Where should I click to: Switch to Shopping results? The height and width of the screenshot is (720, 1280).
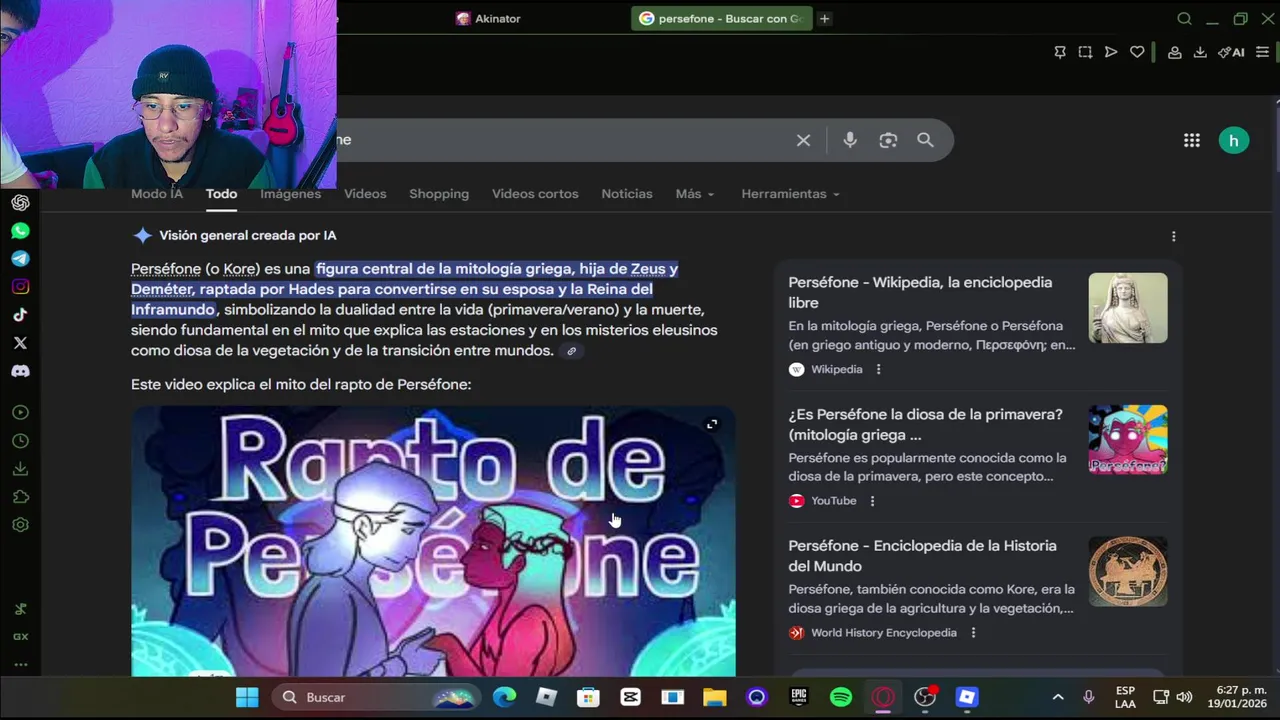(x=439, y=194)
